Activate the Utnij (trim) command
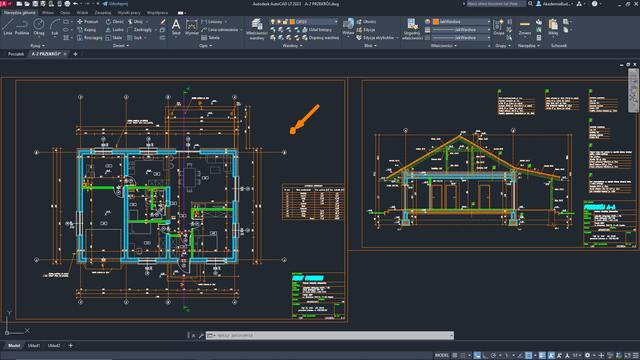Screen dimensions: 640x360 click(x=135, y=22)
